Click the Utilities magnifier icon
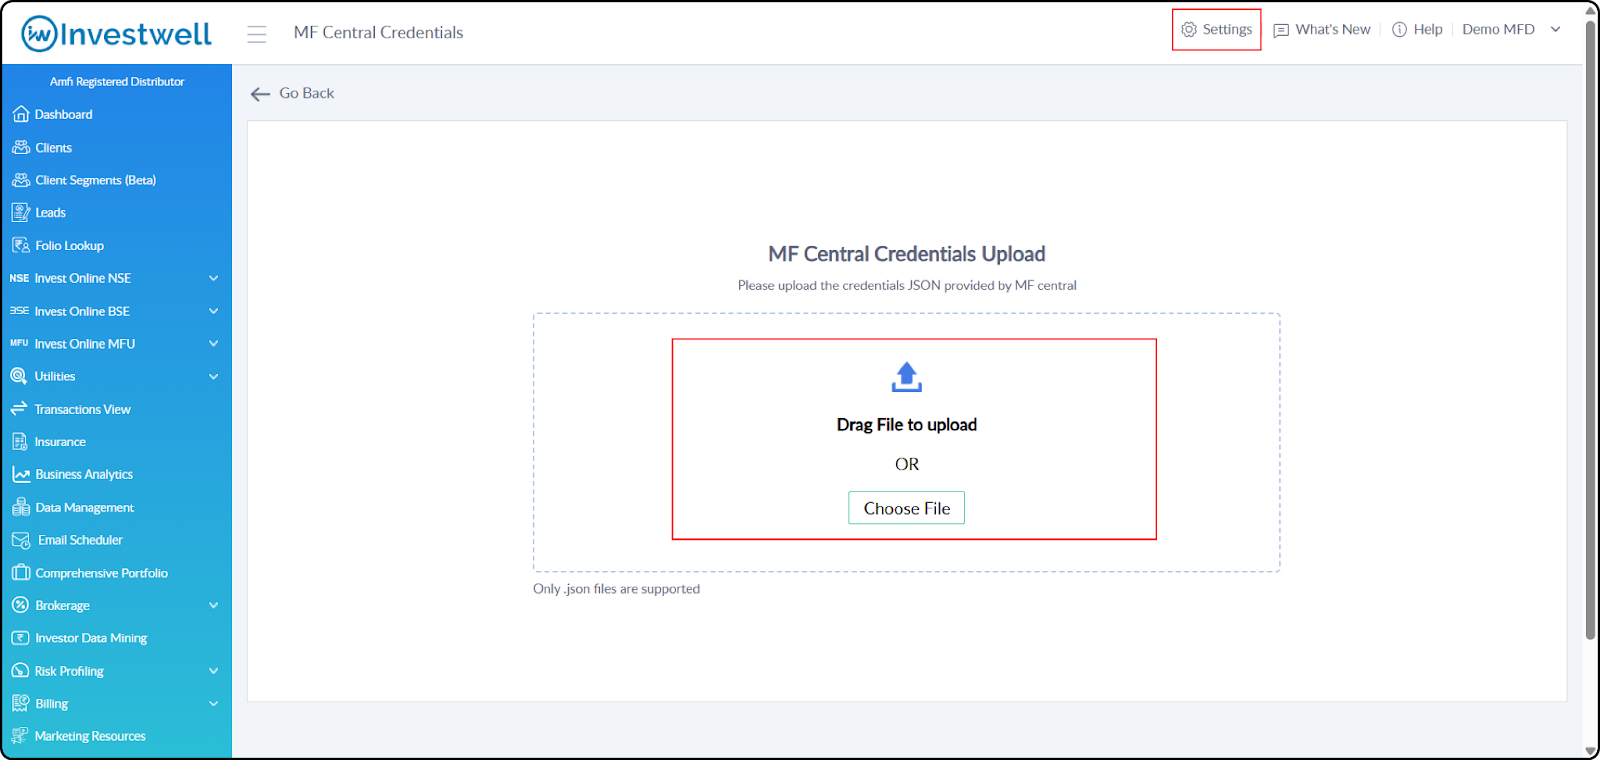The height and width of the screenshot is (760, 1600). pos(18,376)
